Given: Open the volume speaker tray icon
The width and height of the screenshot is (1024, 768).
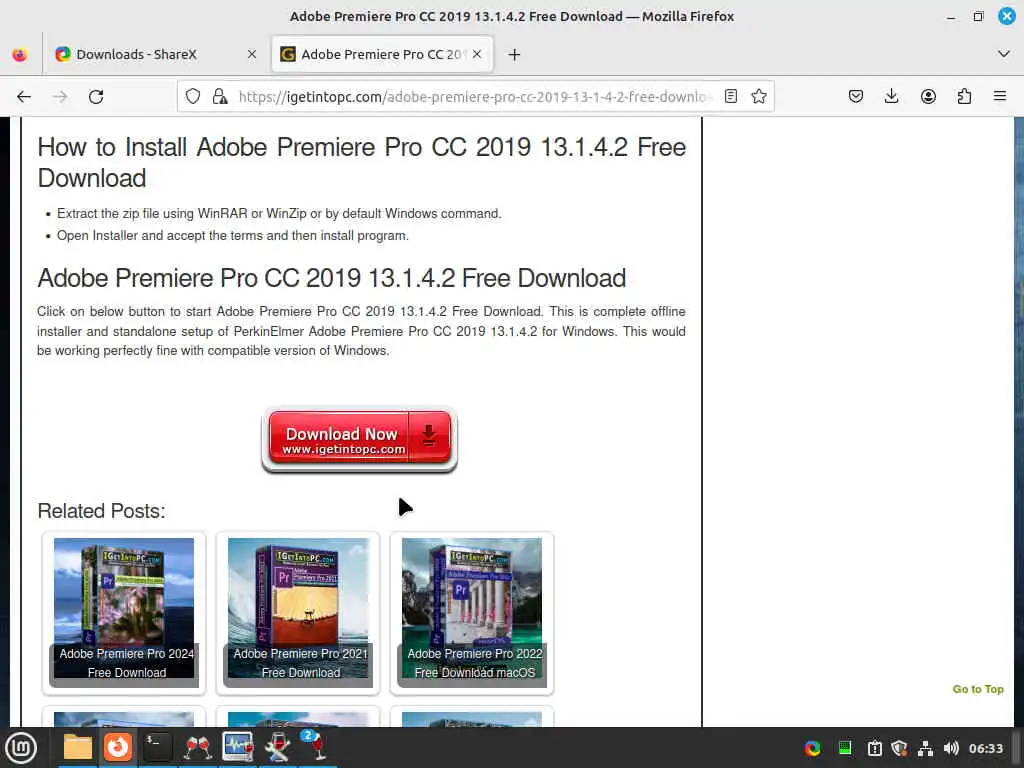Looking at the screenshot, I should coord(951,748).
